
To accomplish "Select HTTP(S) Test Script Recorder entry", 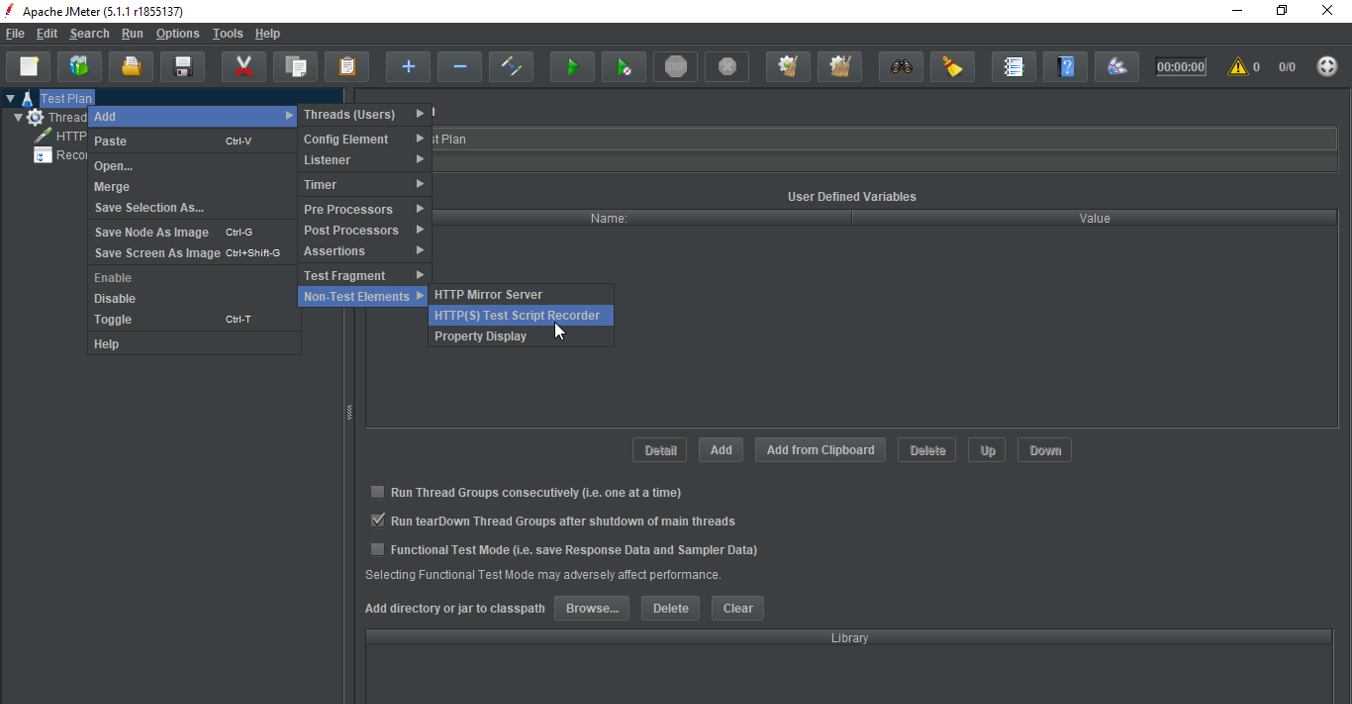I will (x=519, y=315).
